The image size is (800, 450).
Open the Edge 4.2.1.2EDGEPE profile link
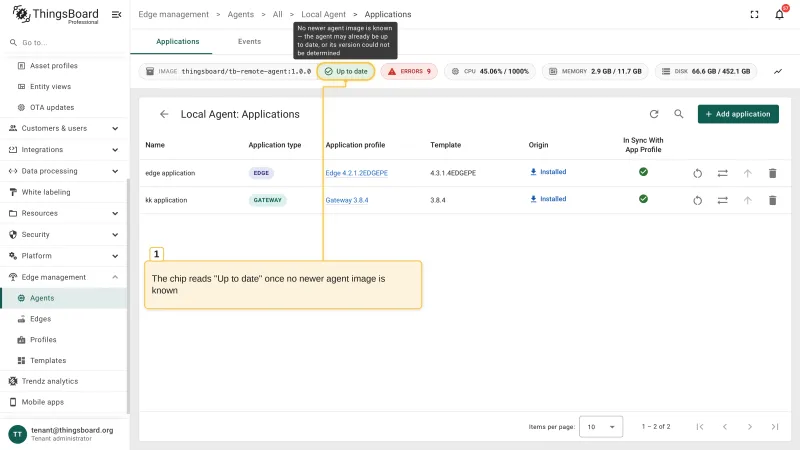tap(356, 173)
